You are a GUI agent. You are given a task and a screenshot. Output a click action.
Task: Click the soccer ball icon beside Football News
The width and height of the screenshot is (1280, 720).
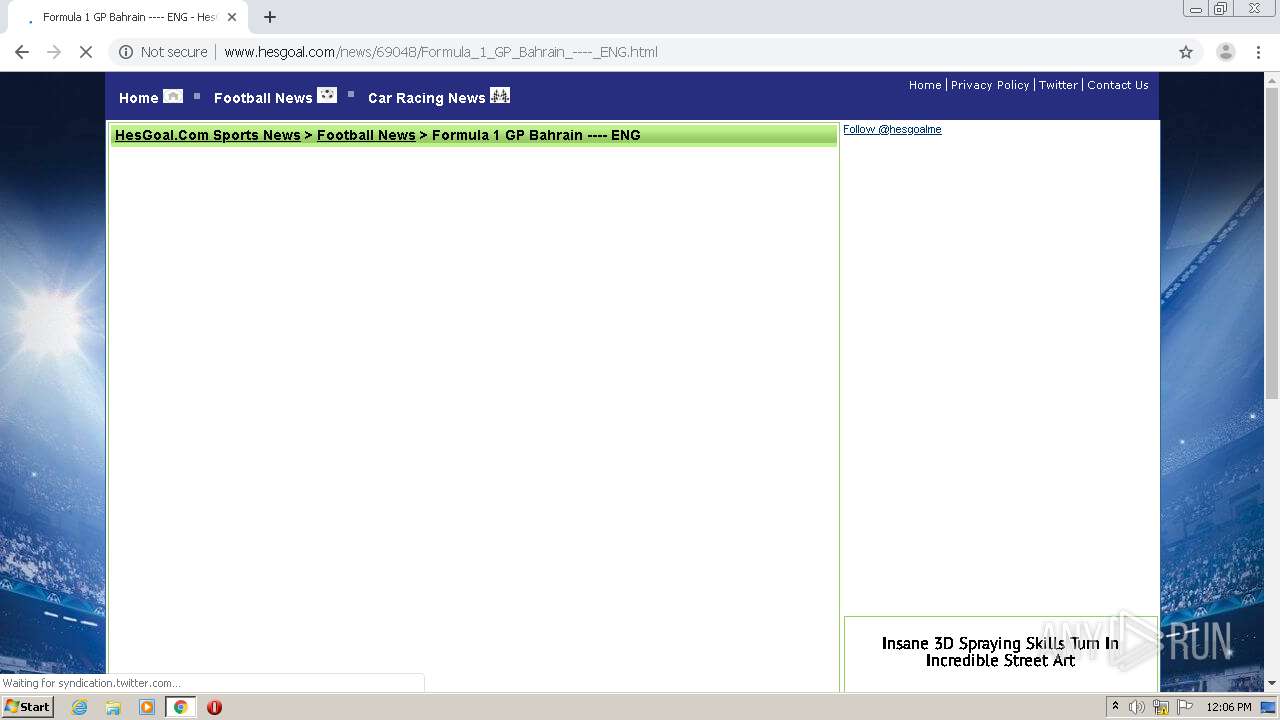click(327, 95)
